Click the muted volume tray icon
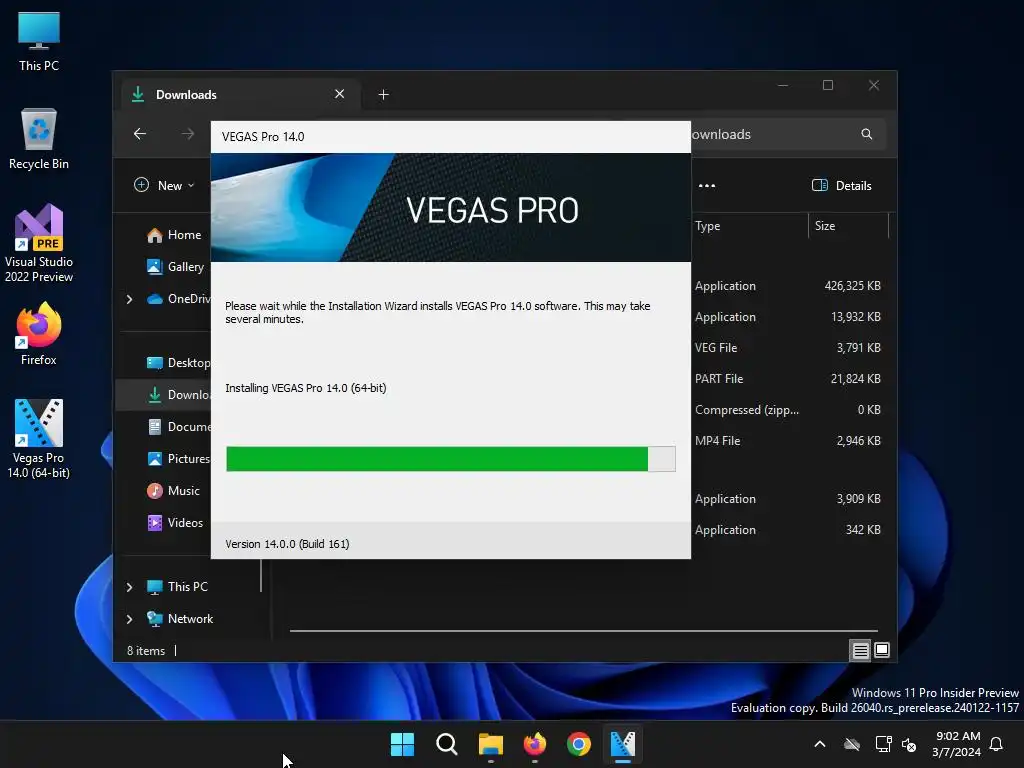 (x=909, y=744)
